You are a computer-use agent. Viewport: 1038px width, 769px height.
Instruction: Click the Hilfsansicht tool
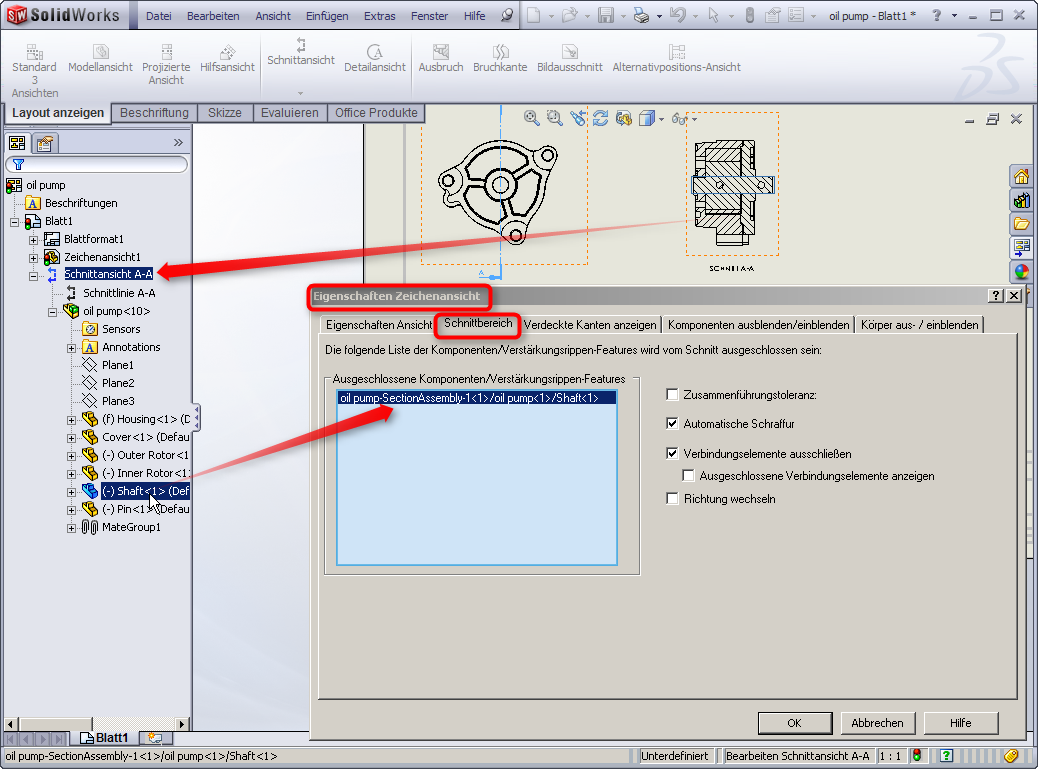(227, 58)
